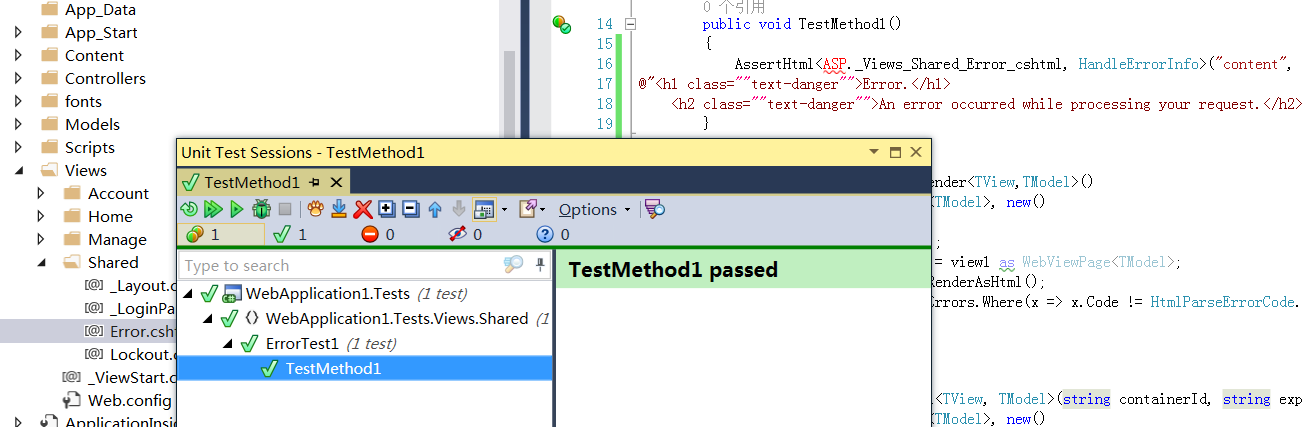Image resolution: width=1302 pixels, height=427 pixels.
Task: Click the paw print icon in test toolbar
Action: click(x=314, y=209)
